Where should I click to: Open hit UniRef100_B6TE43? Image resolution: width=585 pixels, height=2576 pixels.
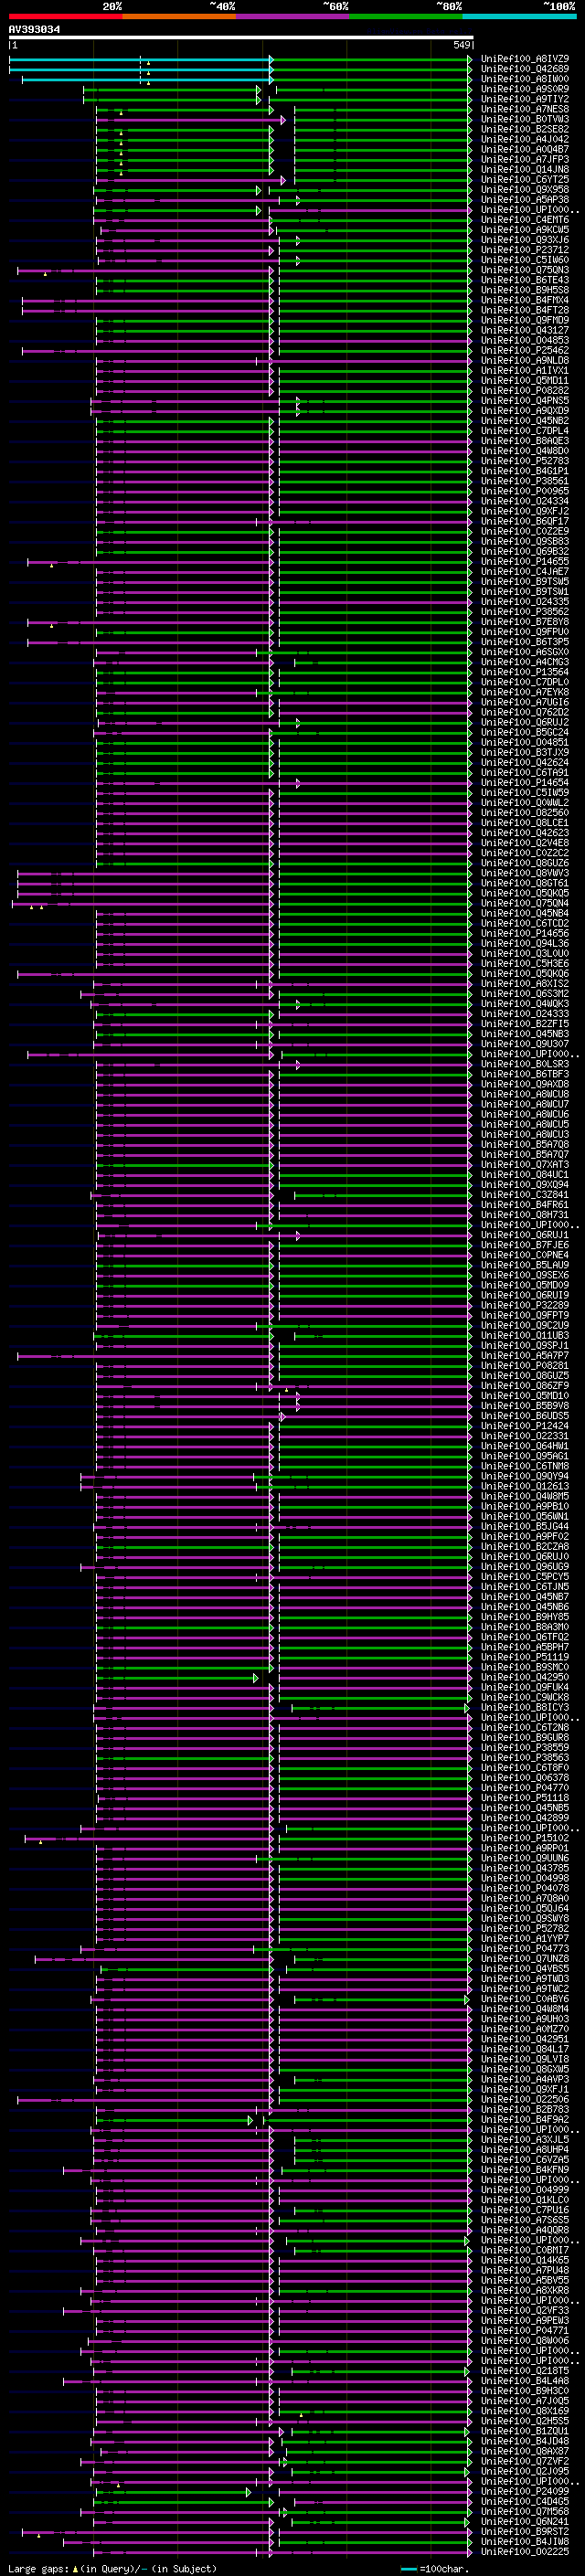525,280
